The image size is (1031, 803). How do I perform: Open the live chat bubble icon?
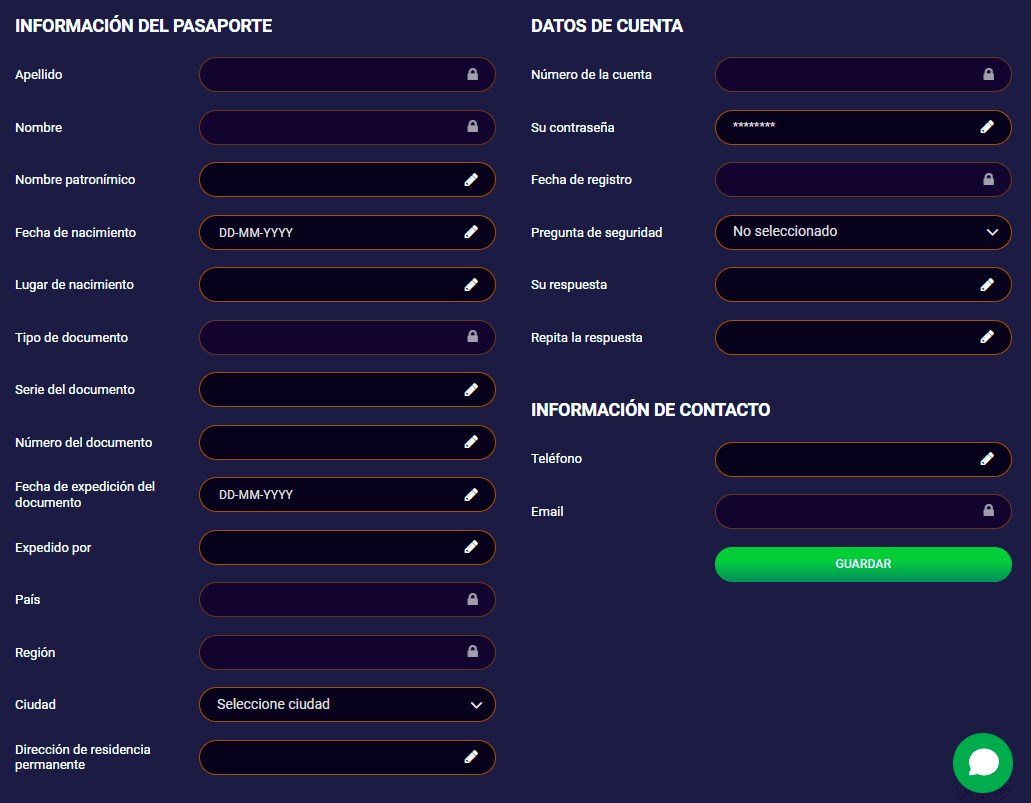(x=983, y=763)
